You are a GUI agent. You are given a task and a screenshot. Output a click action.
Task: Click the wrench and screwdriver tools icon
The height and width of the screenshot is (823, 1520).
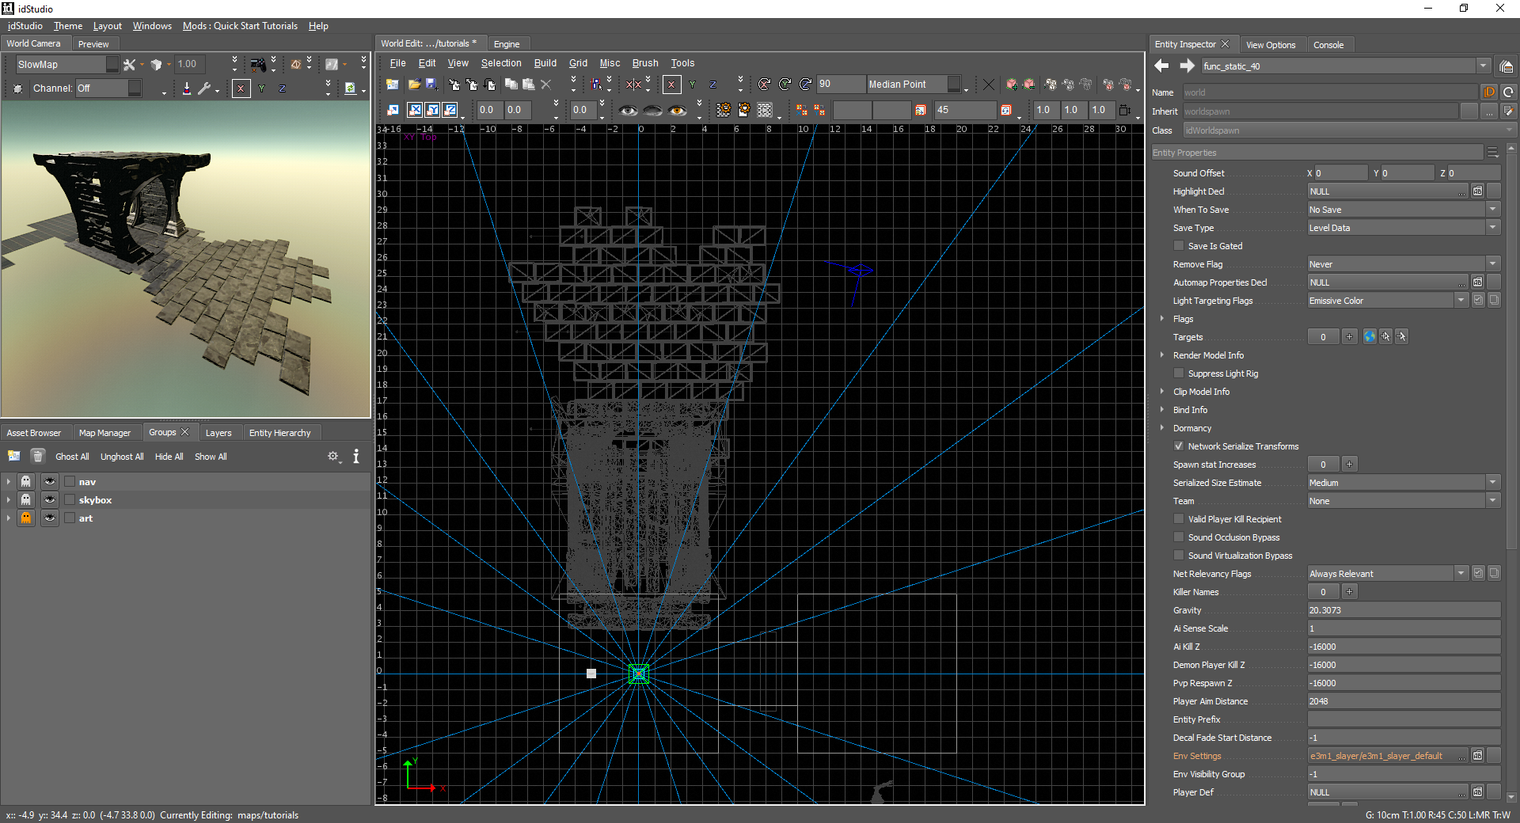[129, 64]
